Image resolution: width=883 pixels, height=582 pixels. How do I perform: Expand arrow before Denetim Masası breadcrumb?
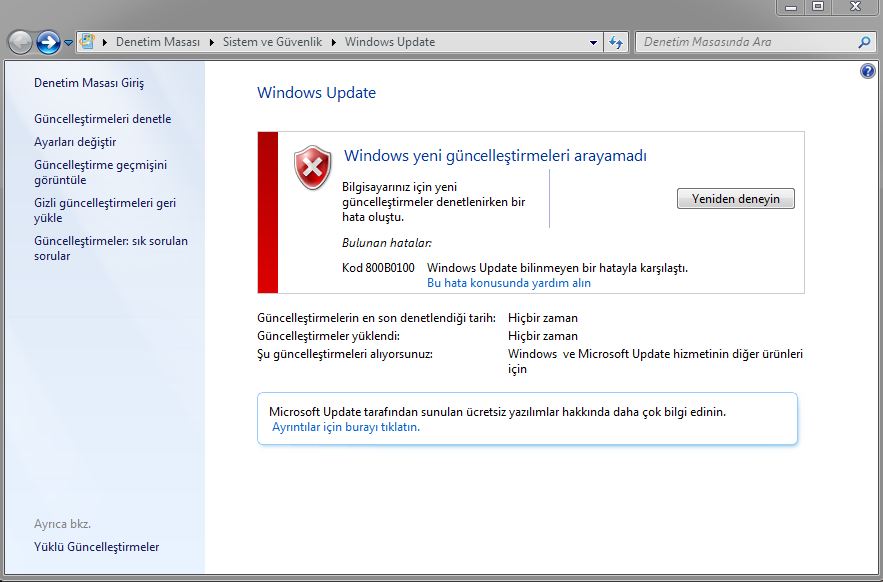[x=105, y=42]
